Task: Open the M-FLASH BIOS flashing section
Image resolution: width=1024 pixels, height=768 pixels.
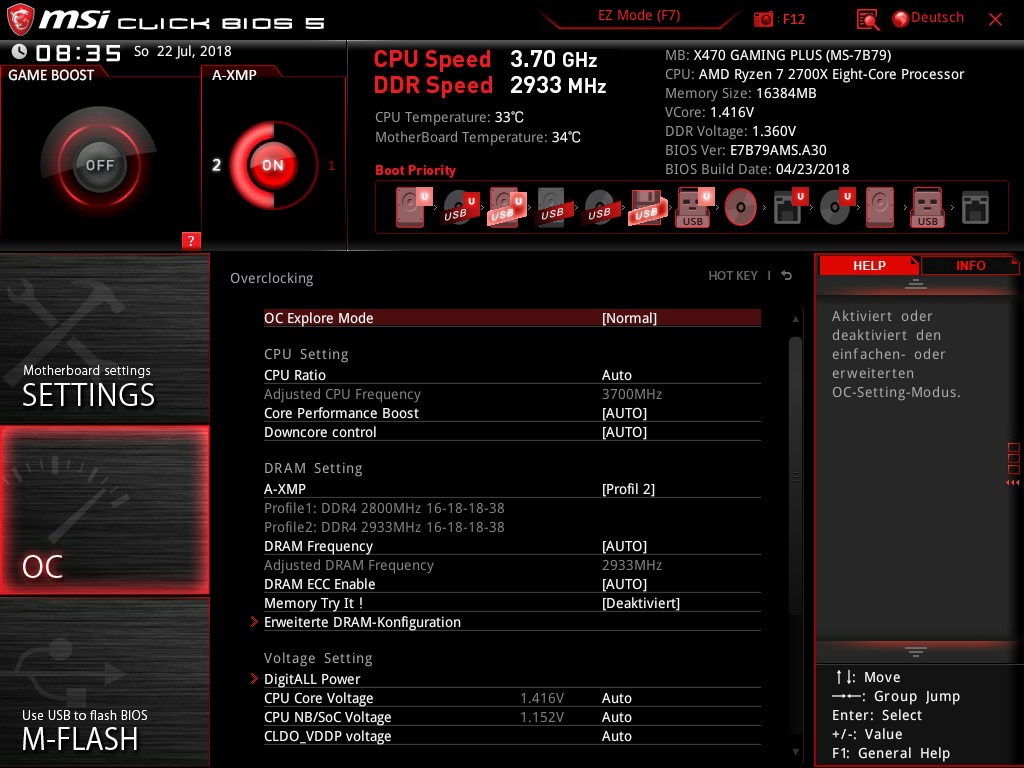Action: point(104,682)
